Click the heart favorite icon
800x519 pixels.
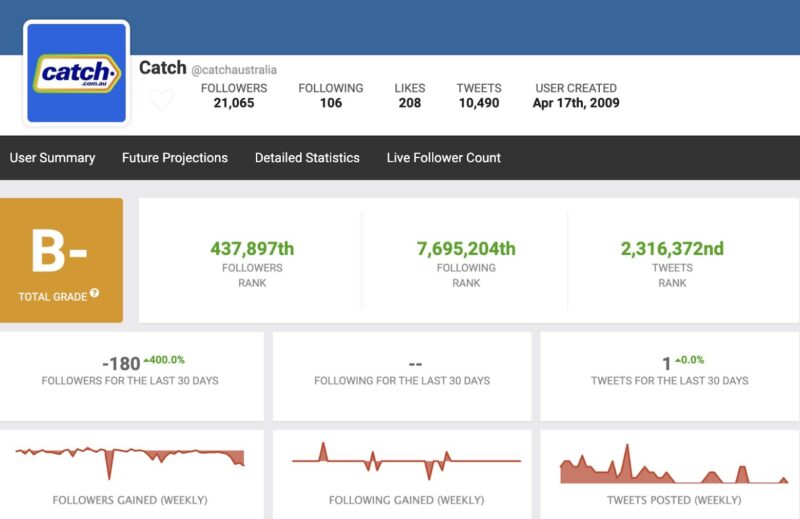pyautogui.click(x=161, y=100)
